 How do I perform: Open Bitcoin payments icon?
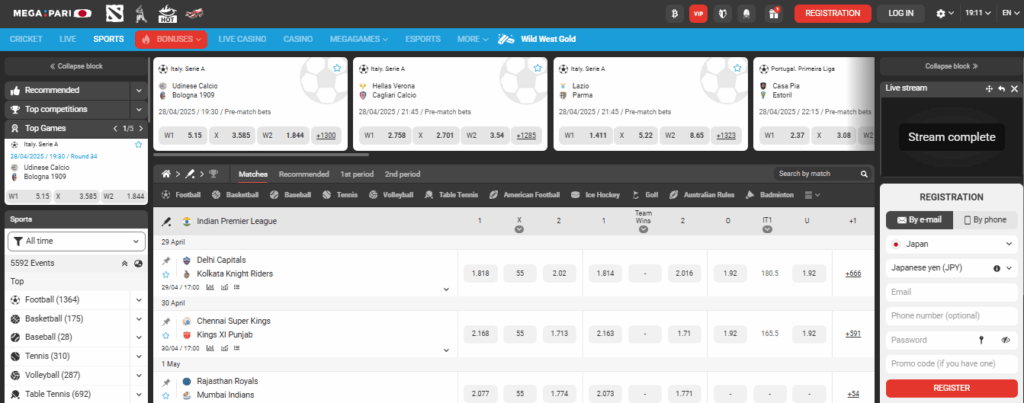pyautogui.click(x=675, y=13)
